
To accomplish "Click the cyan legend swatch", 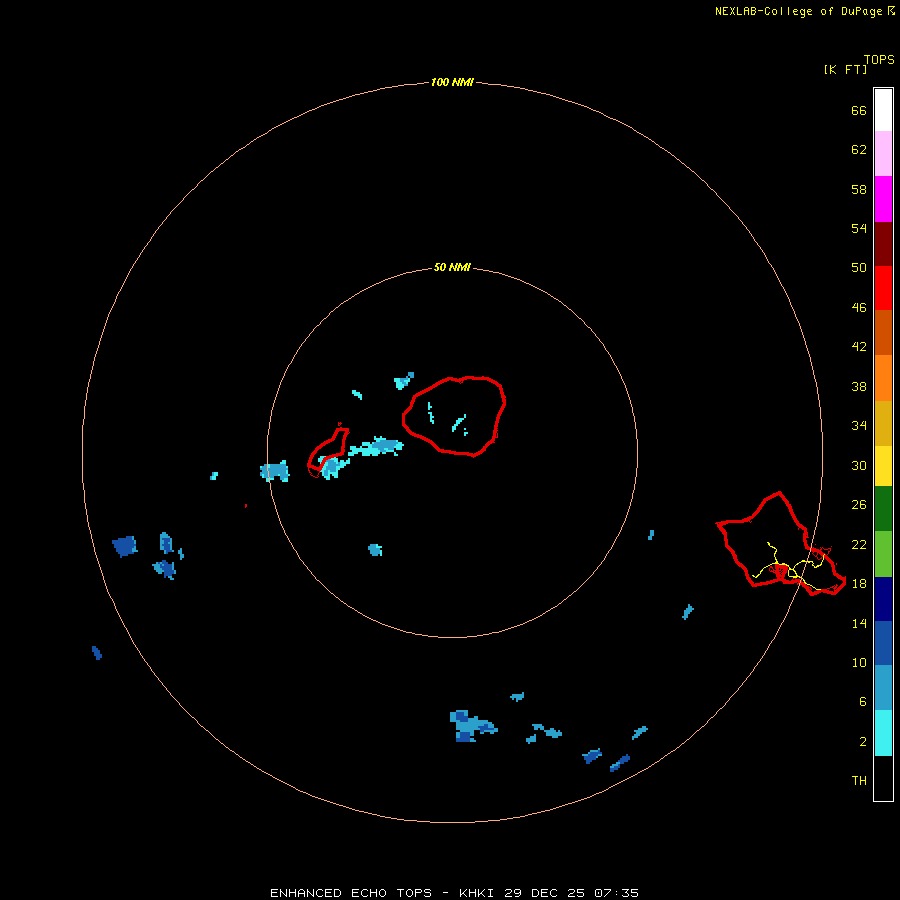I will point(883,733).
